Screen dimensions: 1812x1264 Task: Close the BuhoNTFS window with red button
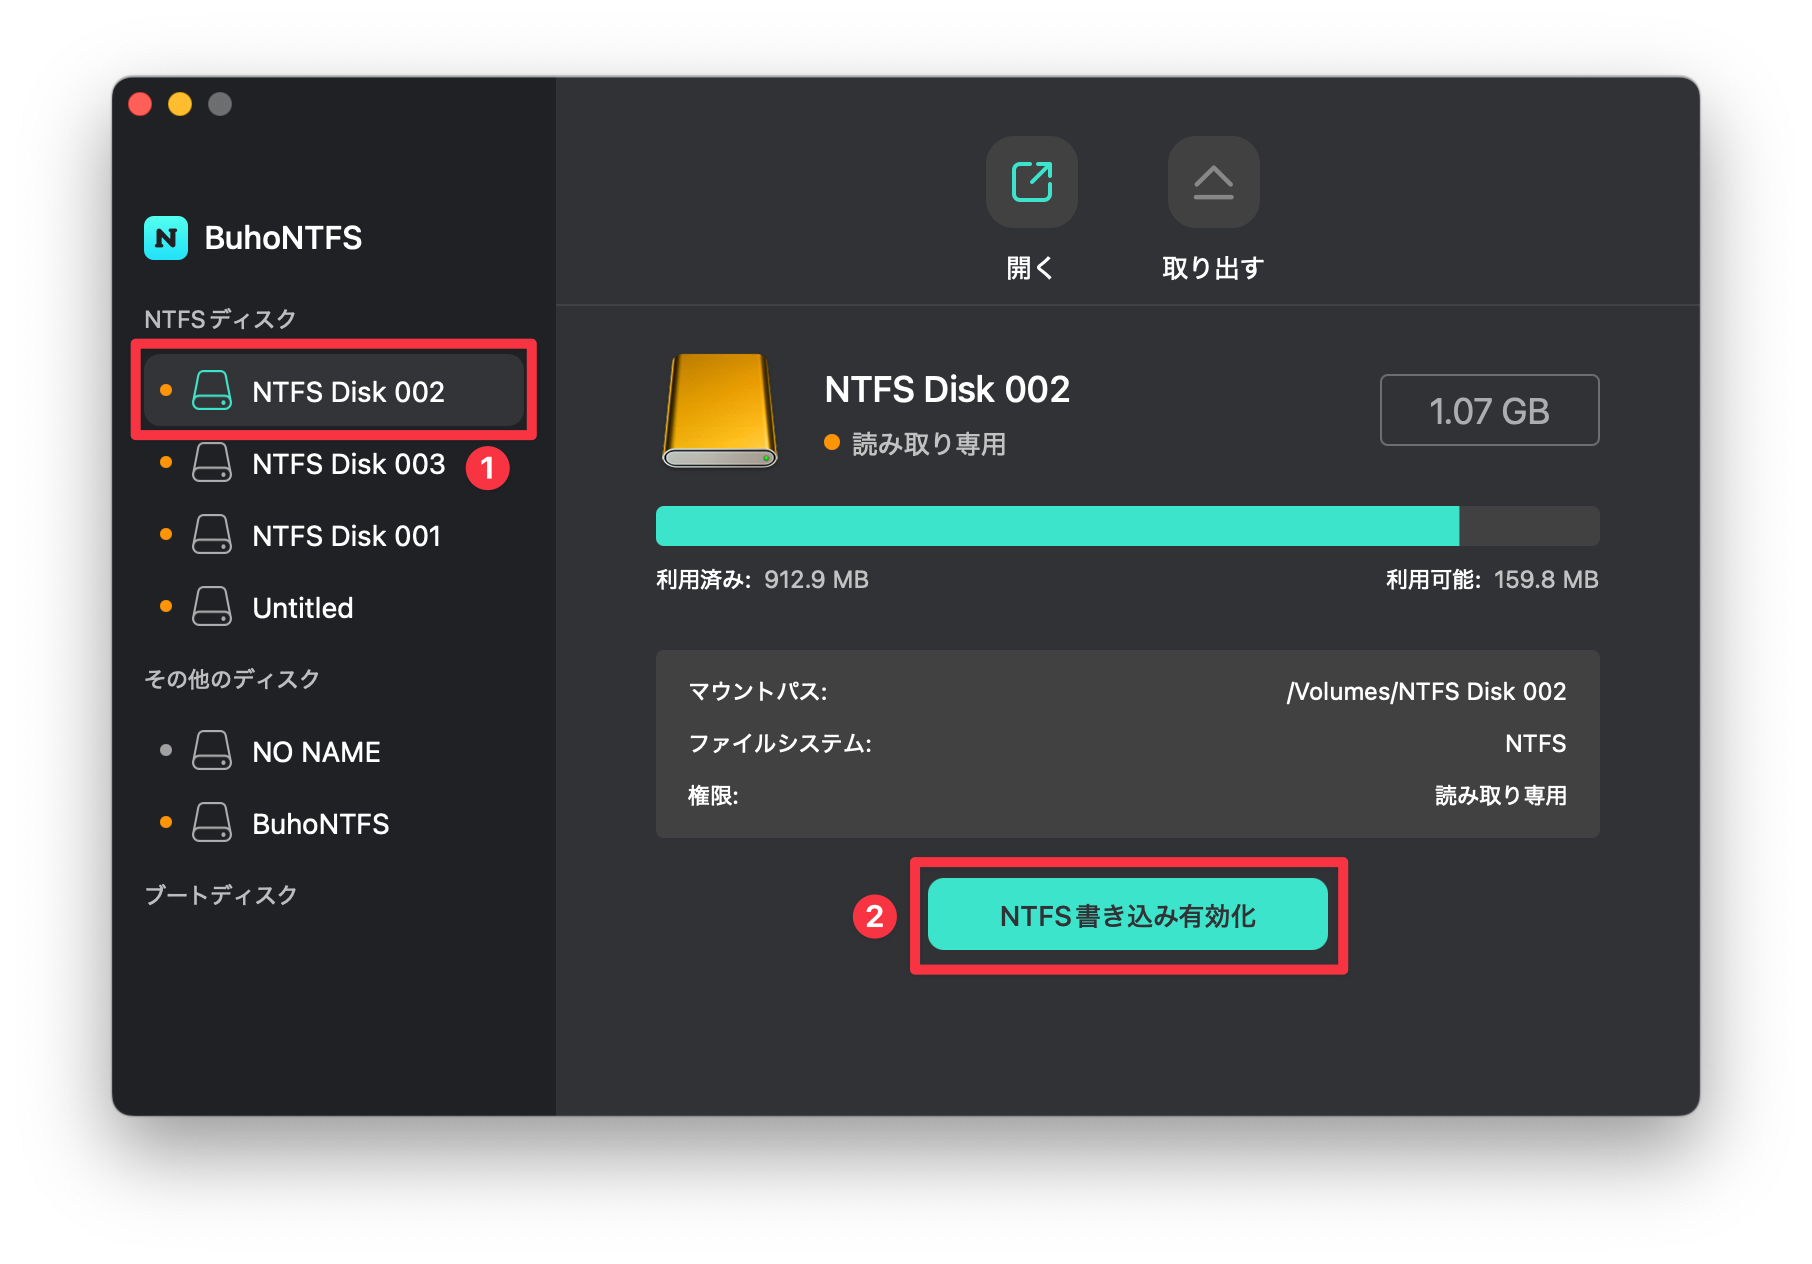[140, 104]
